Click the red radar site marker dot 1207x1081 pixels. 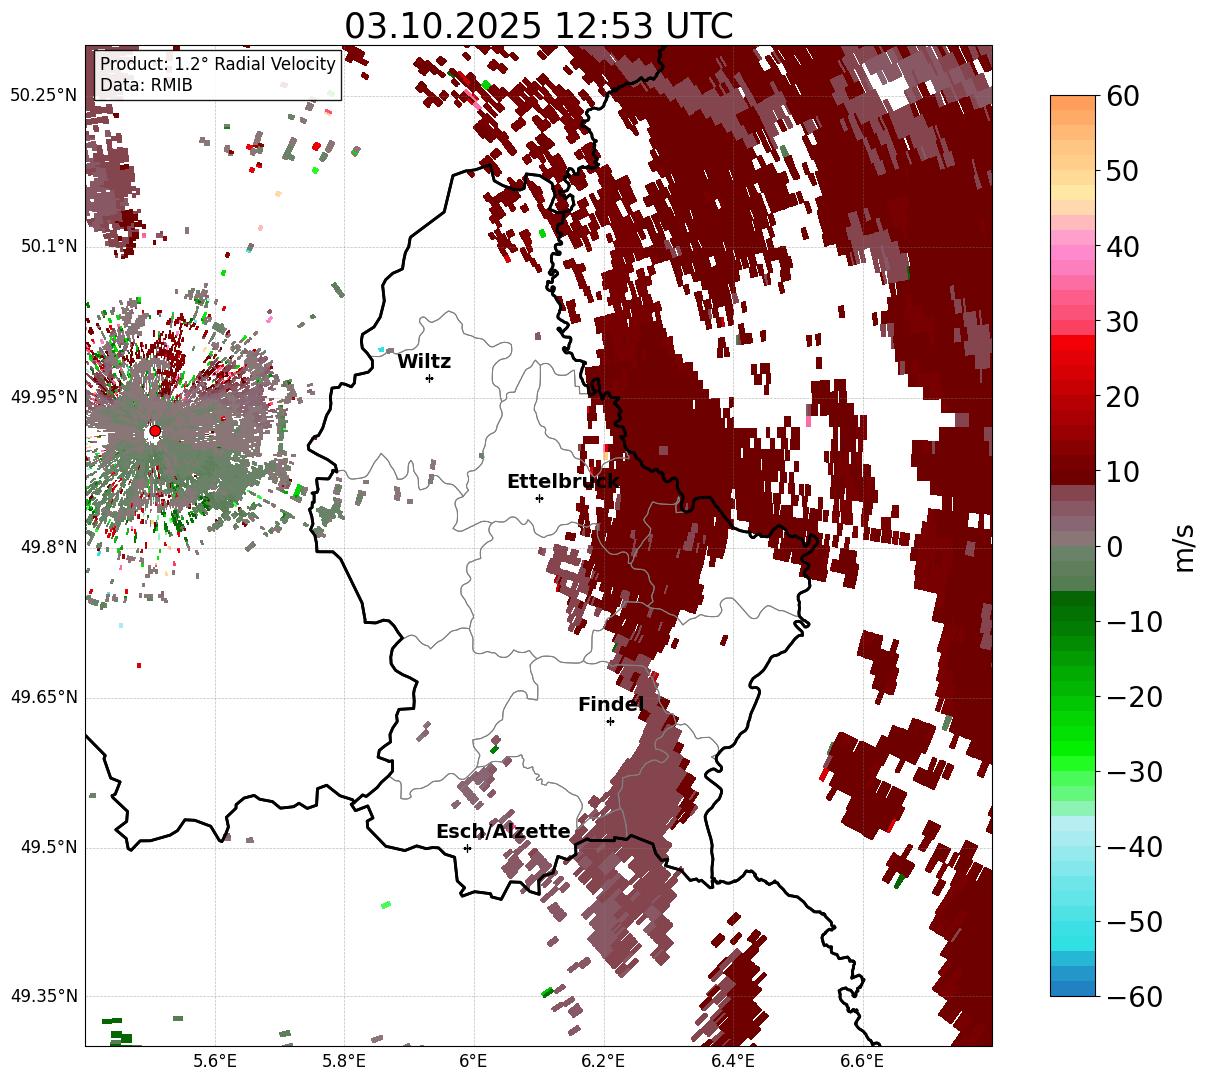tap(154, 431)
